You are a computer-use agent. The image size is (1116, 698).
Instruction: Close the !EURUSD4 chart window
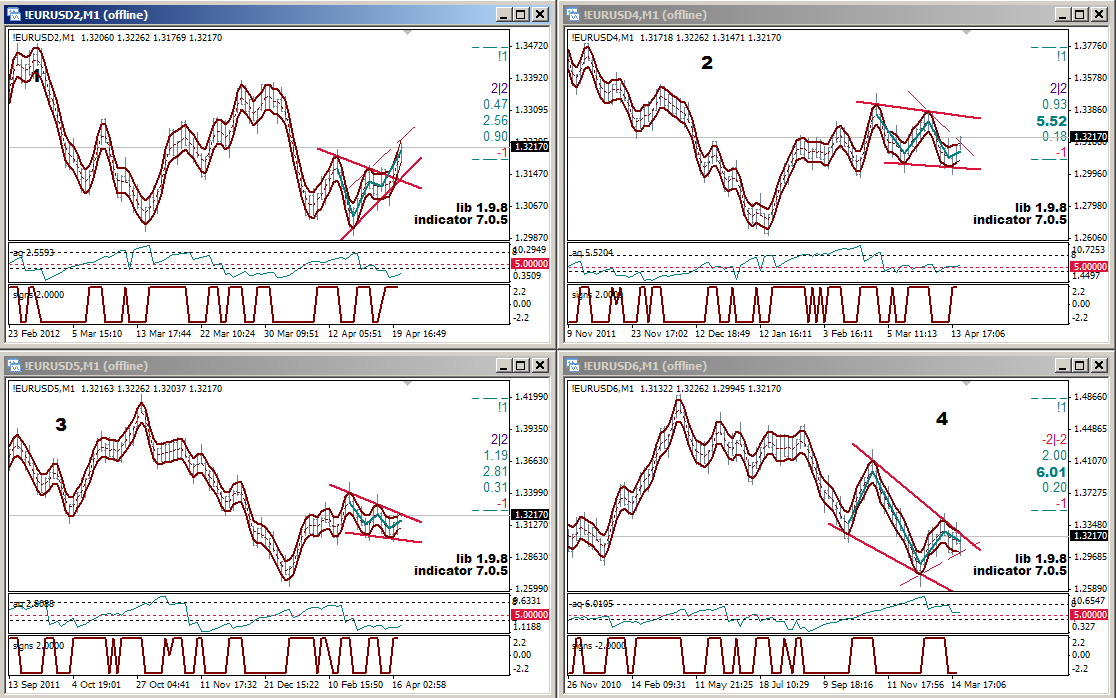click(1098, 14)
